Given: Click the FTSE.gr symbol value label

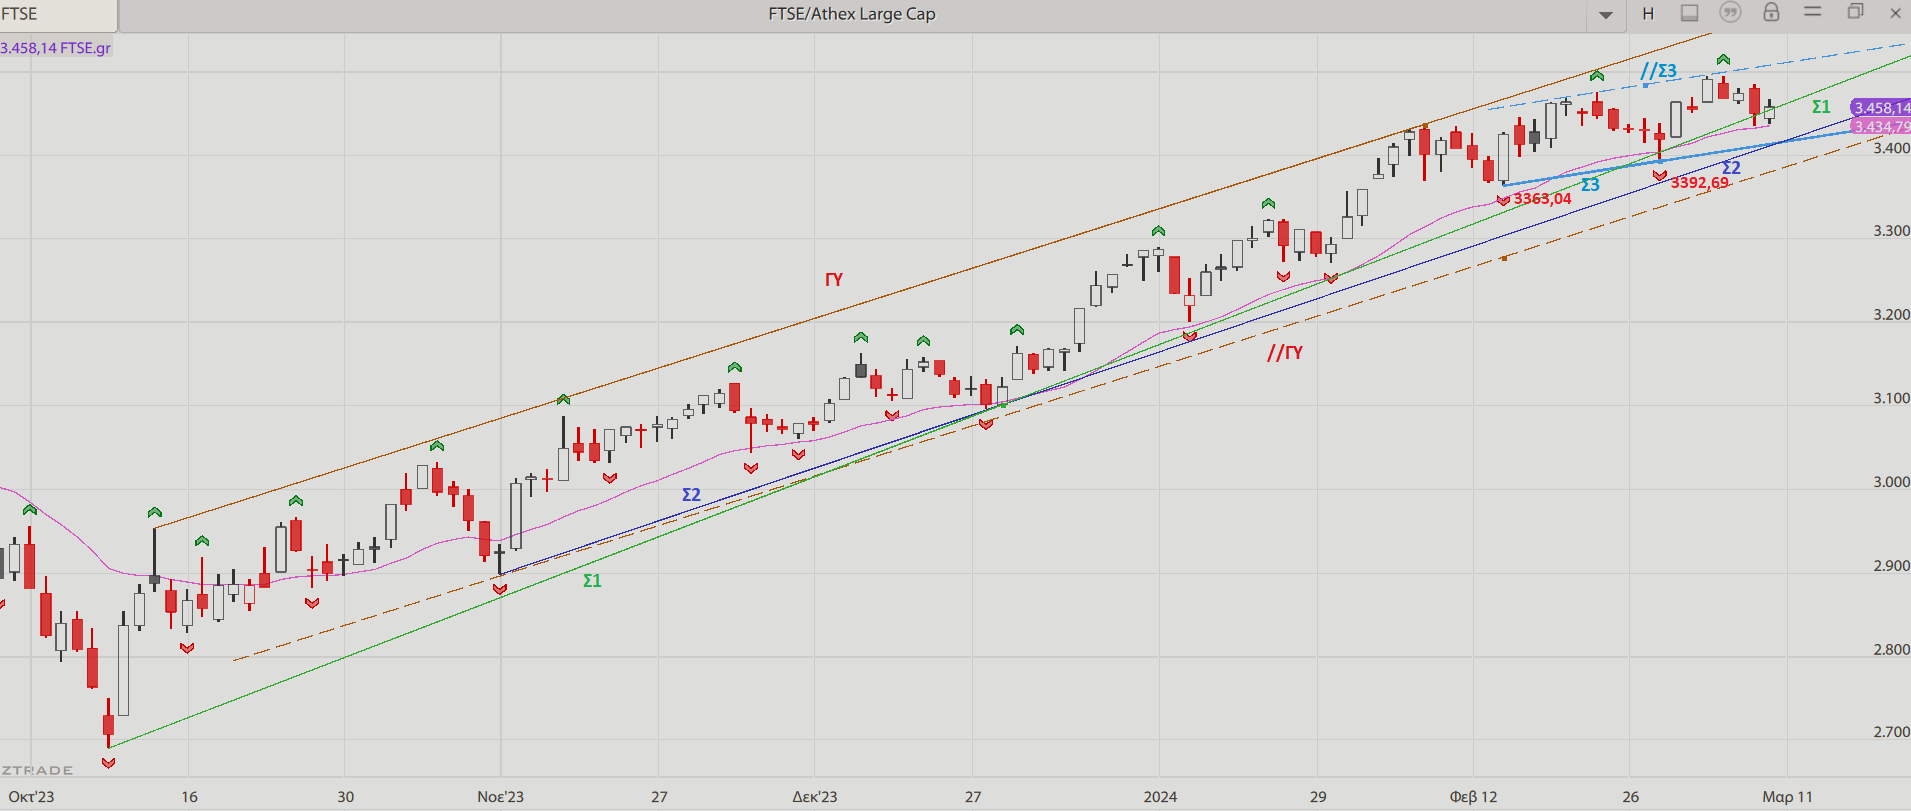Looking at the screenshot, I should pyautogui.click(x=56, y=48).
